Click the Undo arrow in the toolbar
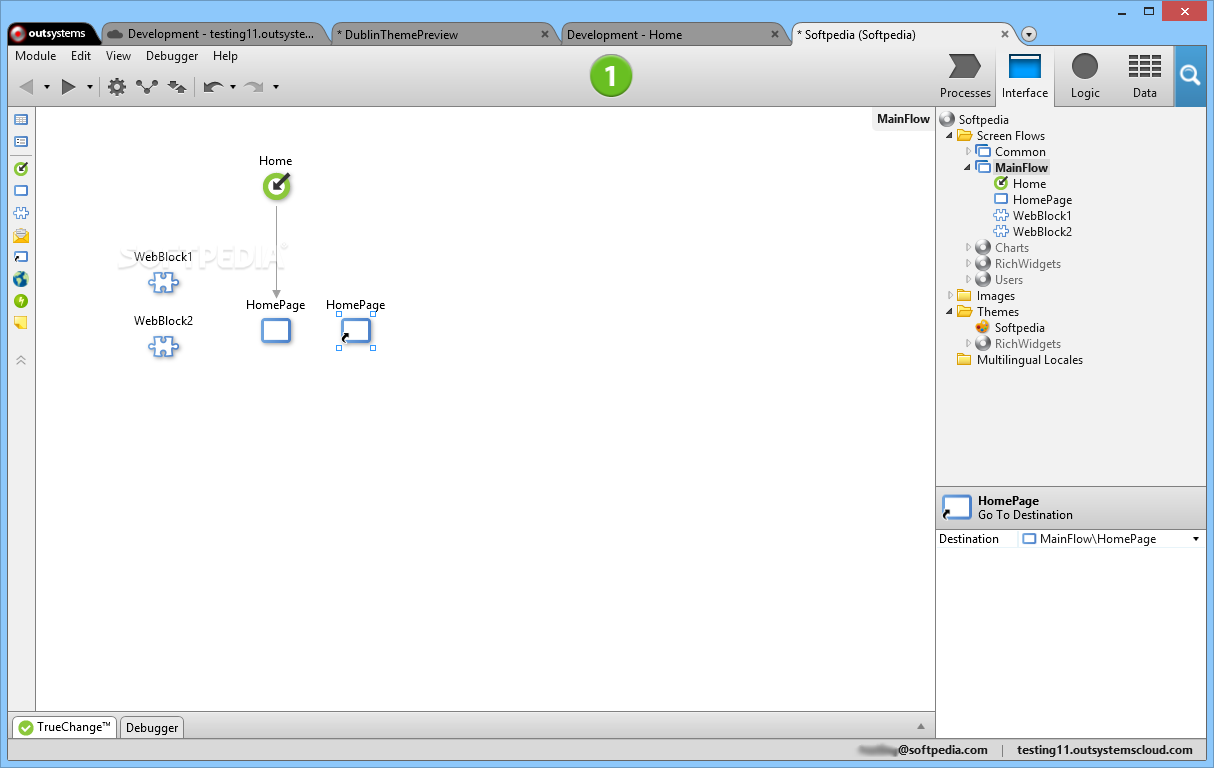1214x768 pixels. pyautogui.click(x=212, y=87)
